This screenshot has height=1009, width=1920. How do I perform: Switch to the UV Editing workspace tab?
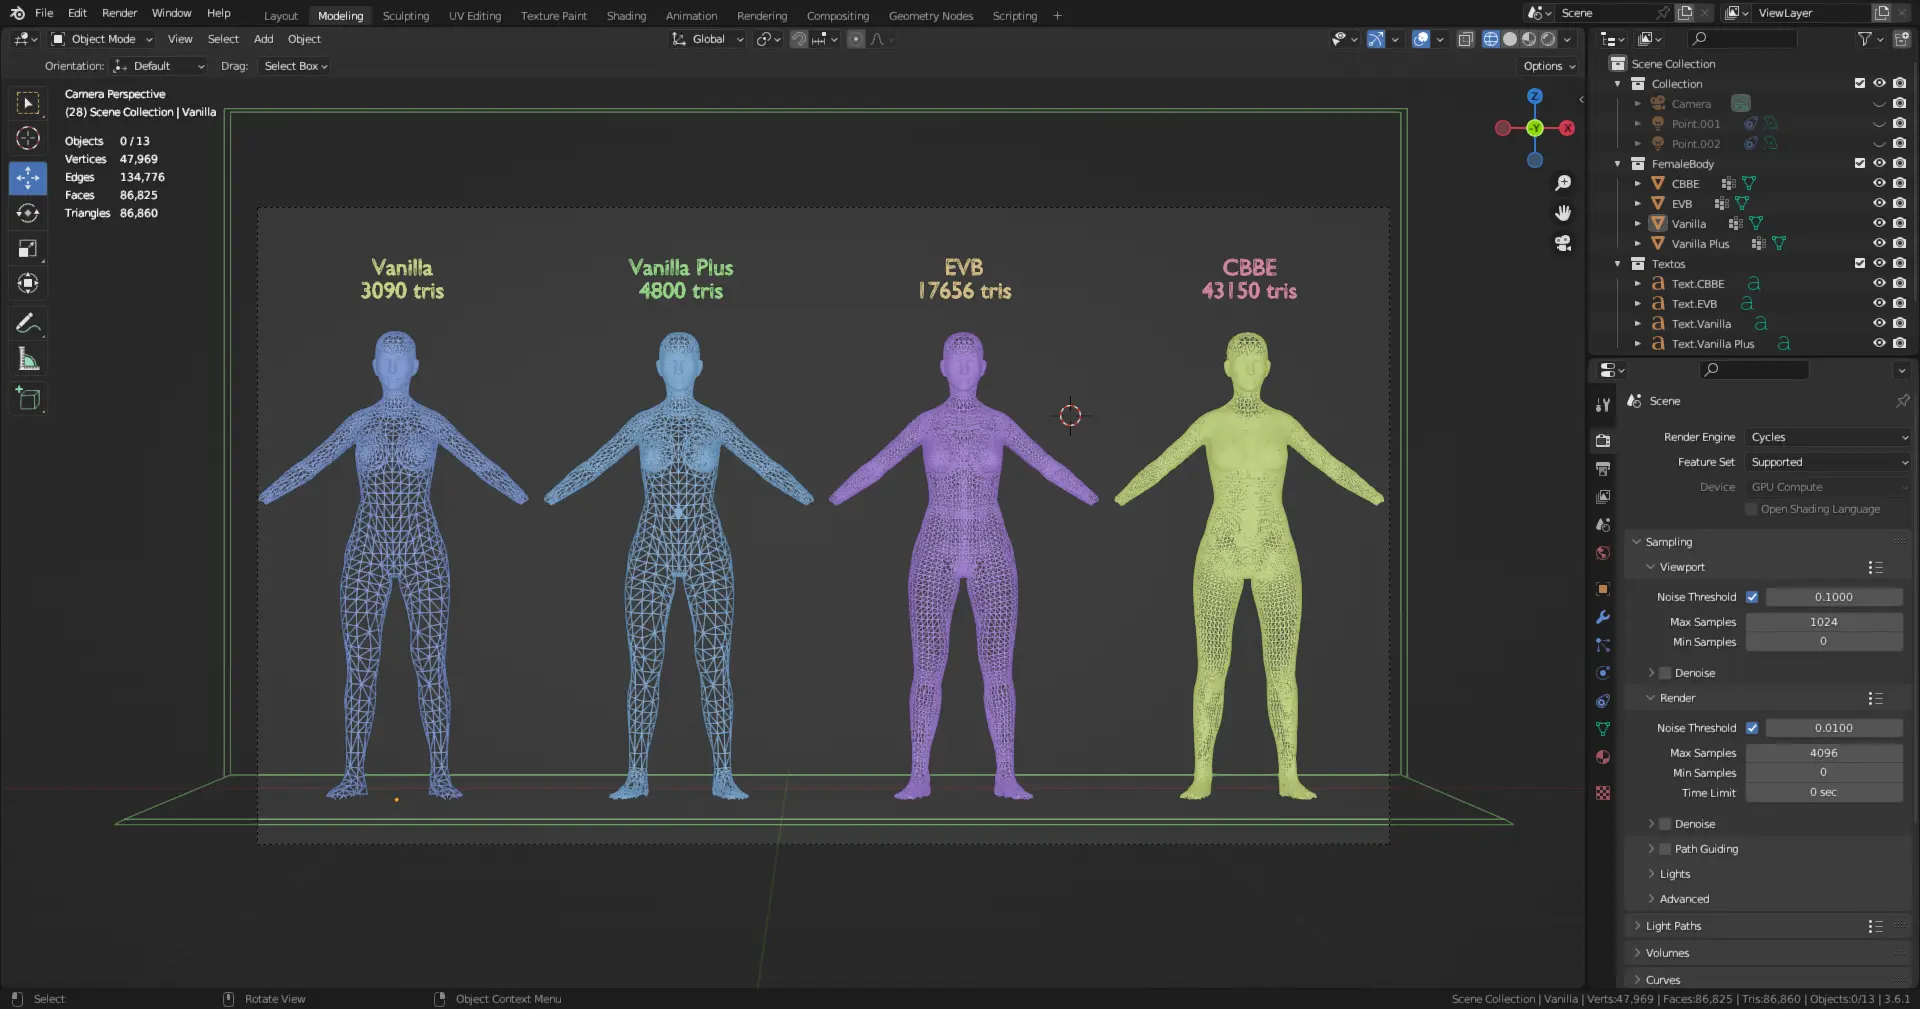[475, 16]
